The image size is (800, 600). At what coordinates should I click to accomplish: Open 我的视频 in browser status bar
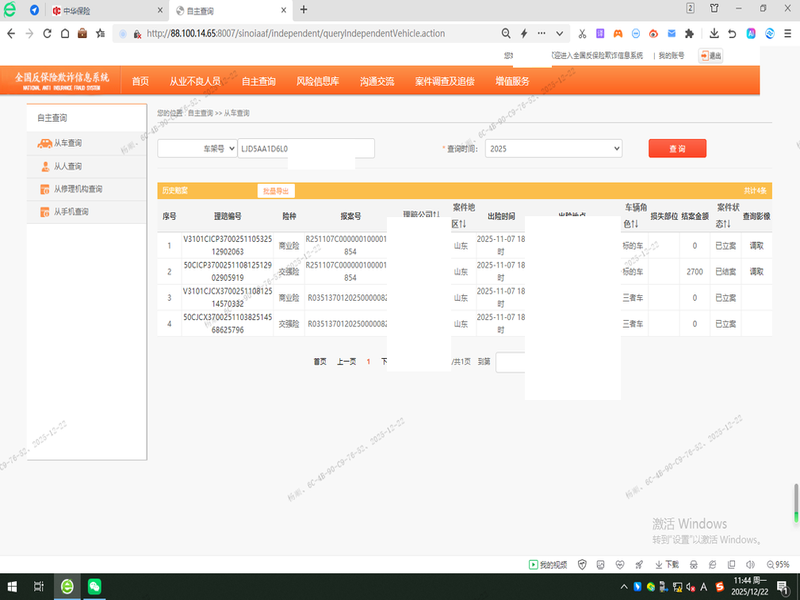548,564
